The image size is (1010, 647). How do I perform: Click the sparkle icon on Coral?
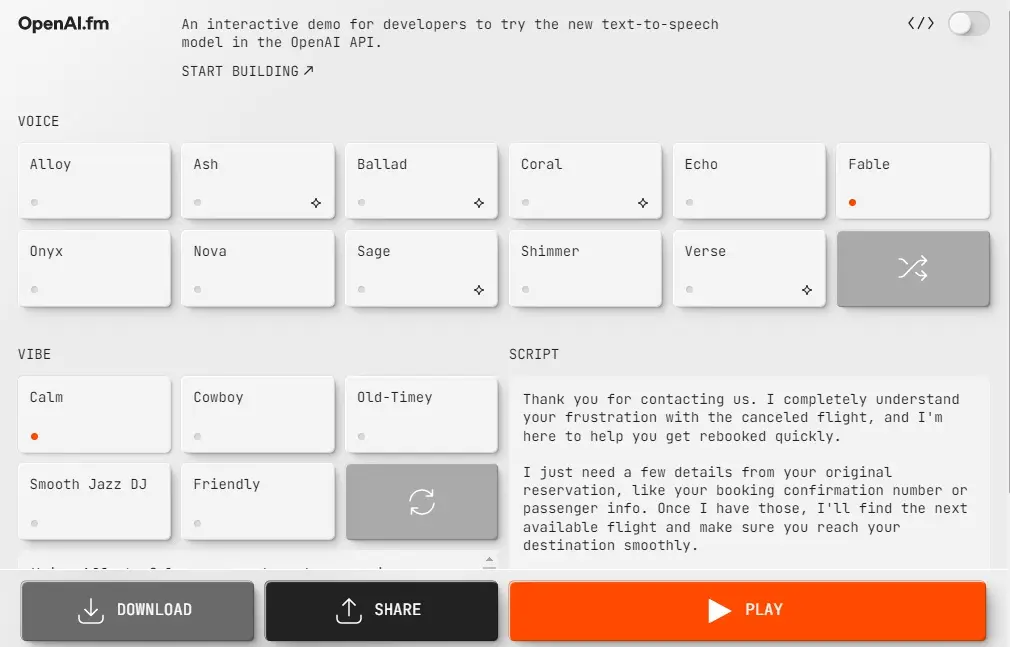tap(643, 203)
